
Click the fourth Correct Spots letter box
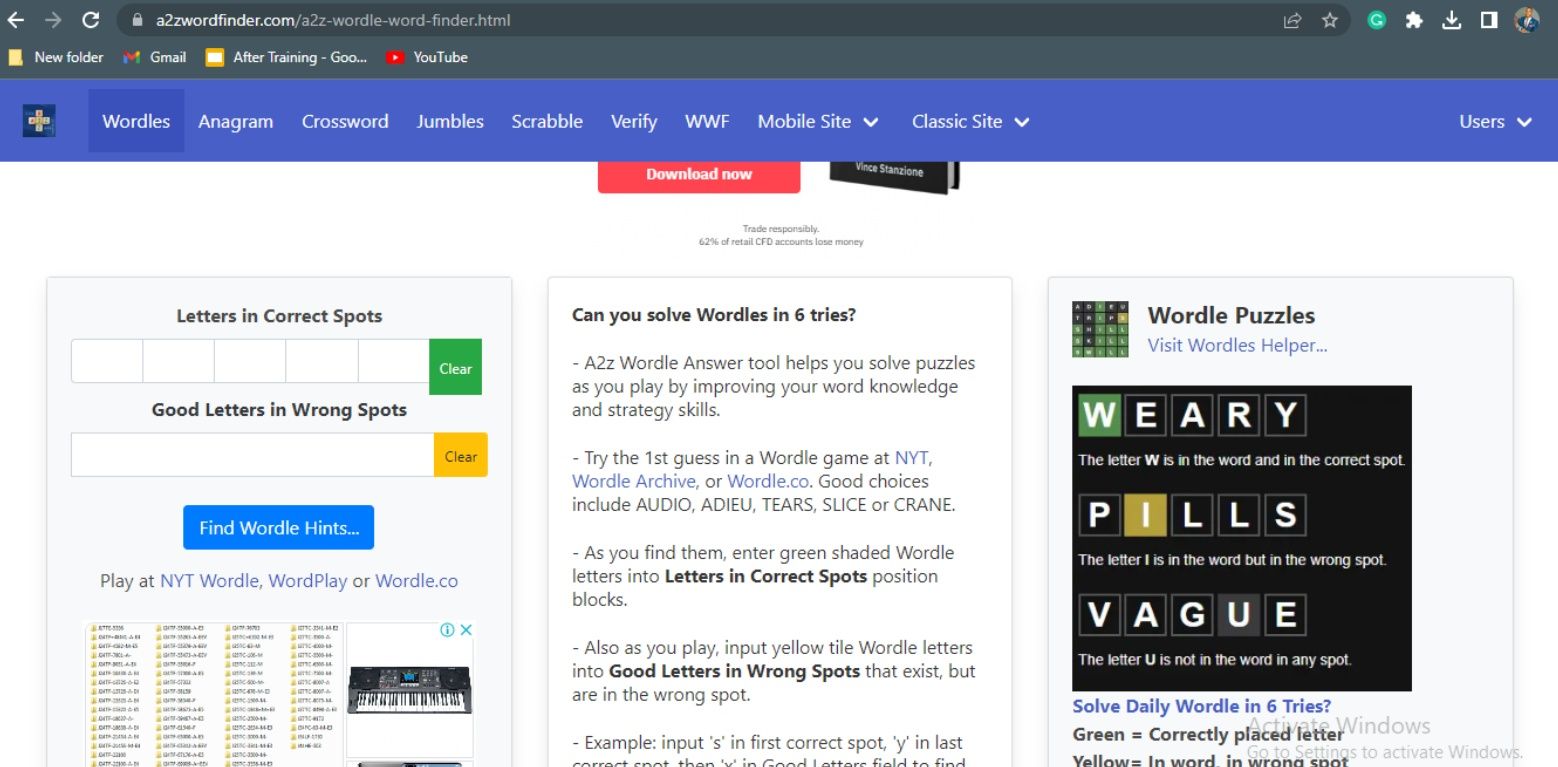click(x=322, y=361)
